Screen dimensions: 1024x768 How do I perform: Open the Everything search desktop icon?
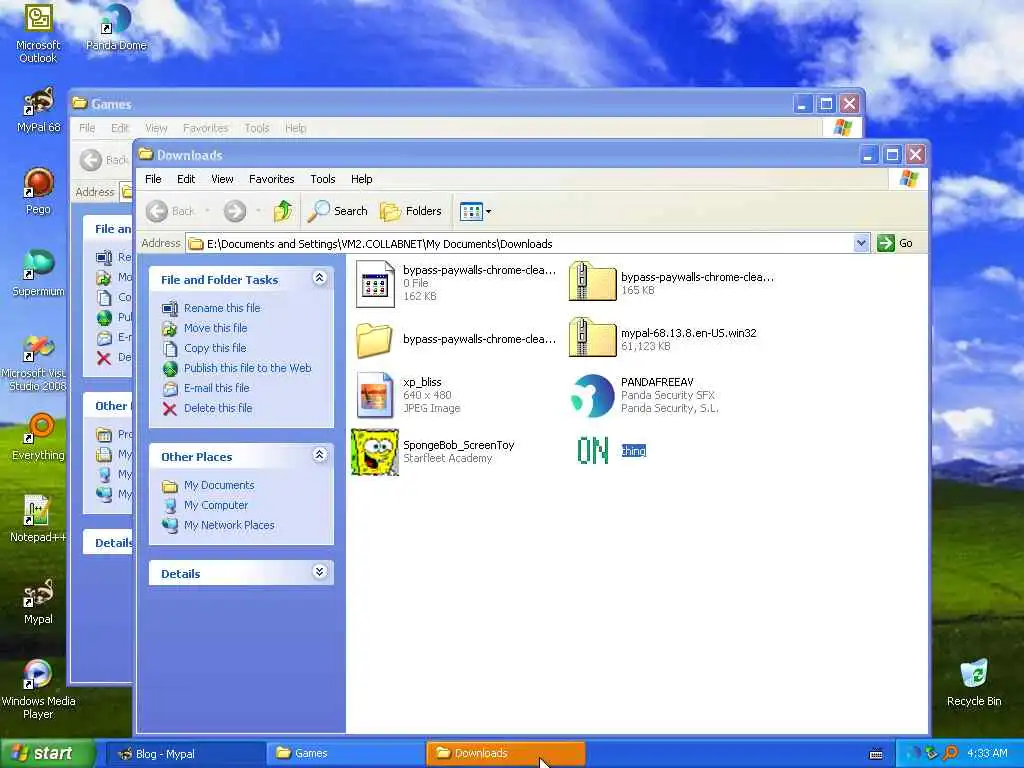[38, 437]
